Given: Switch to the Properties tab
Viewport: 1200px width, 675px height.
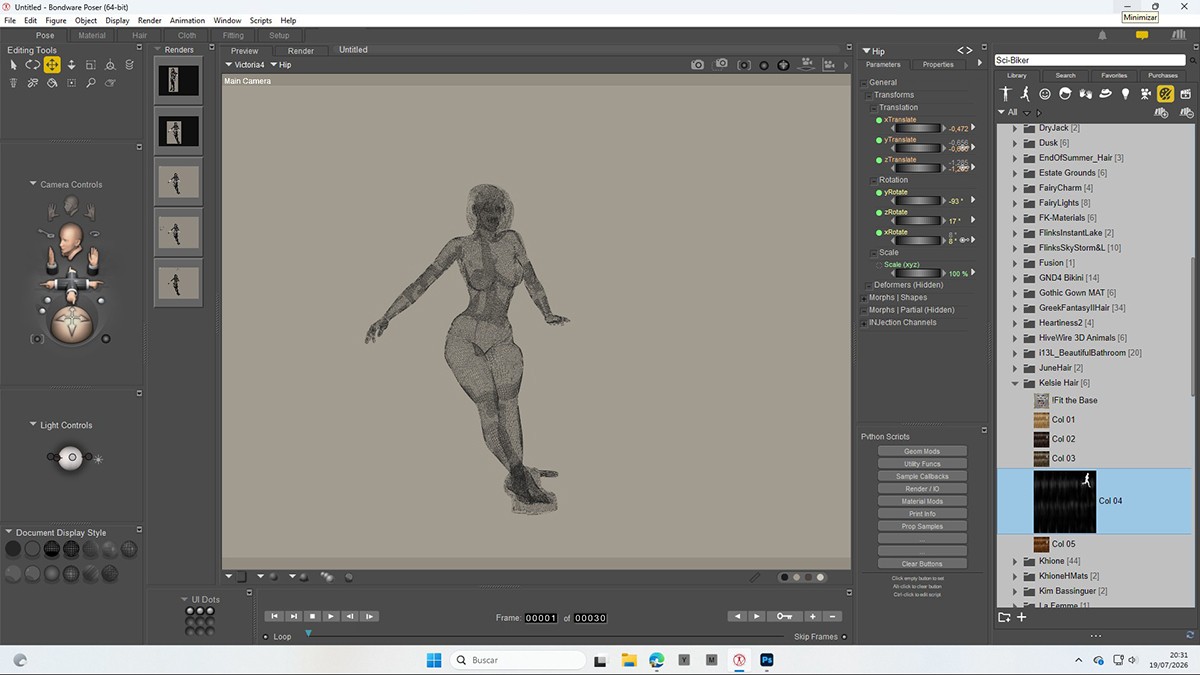Looking at the screenshot, I should pyautogui.click(x=938, y=64).
